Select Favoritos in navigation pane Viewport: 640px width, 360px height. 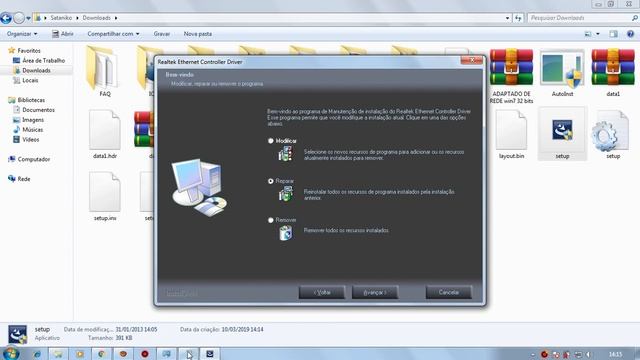point(29,51)
